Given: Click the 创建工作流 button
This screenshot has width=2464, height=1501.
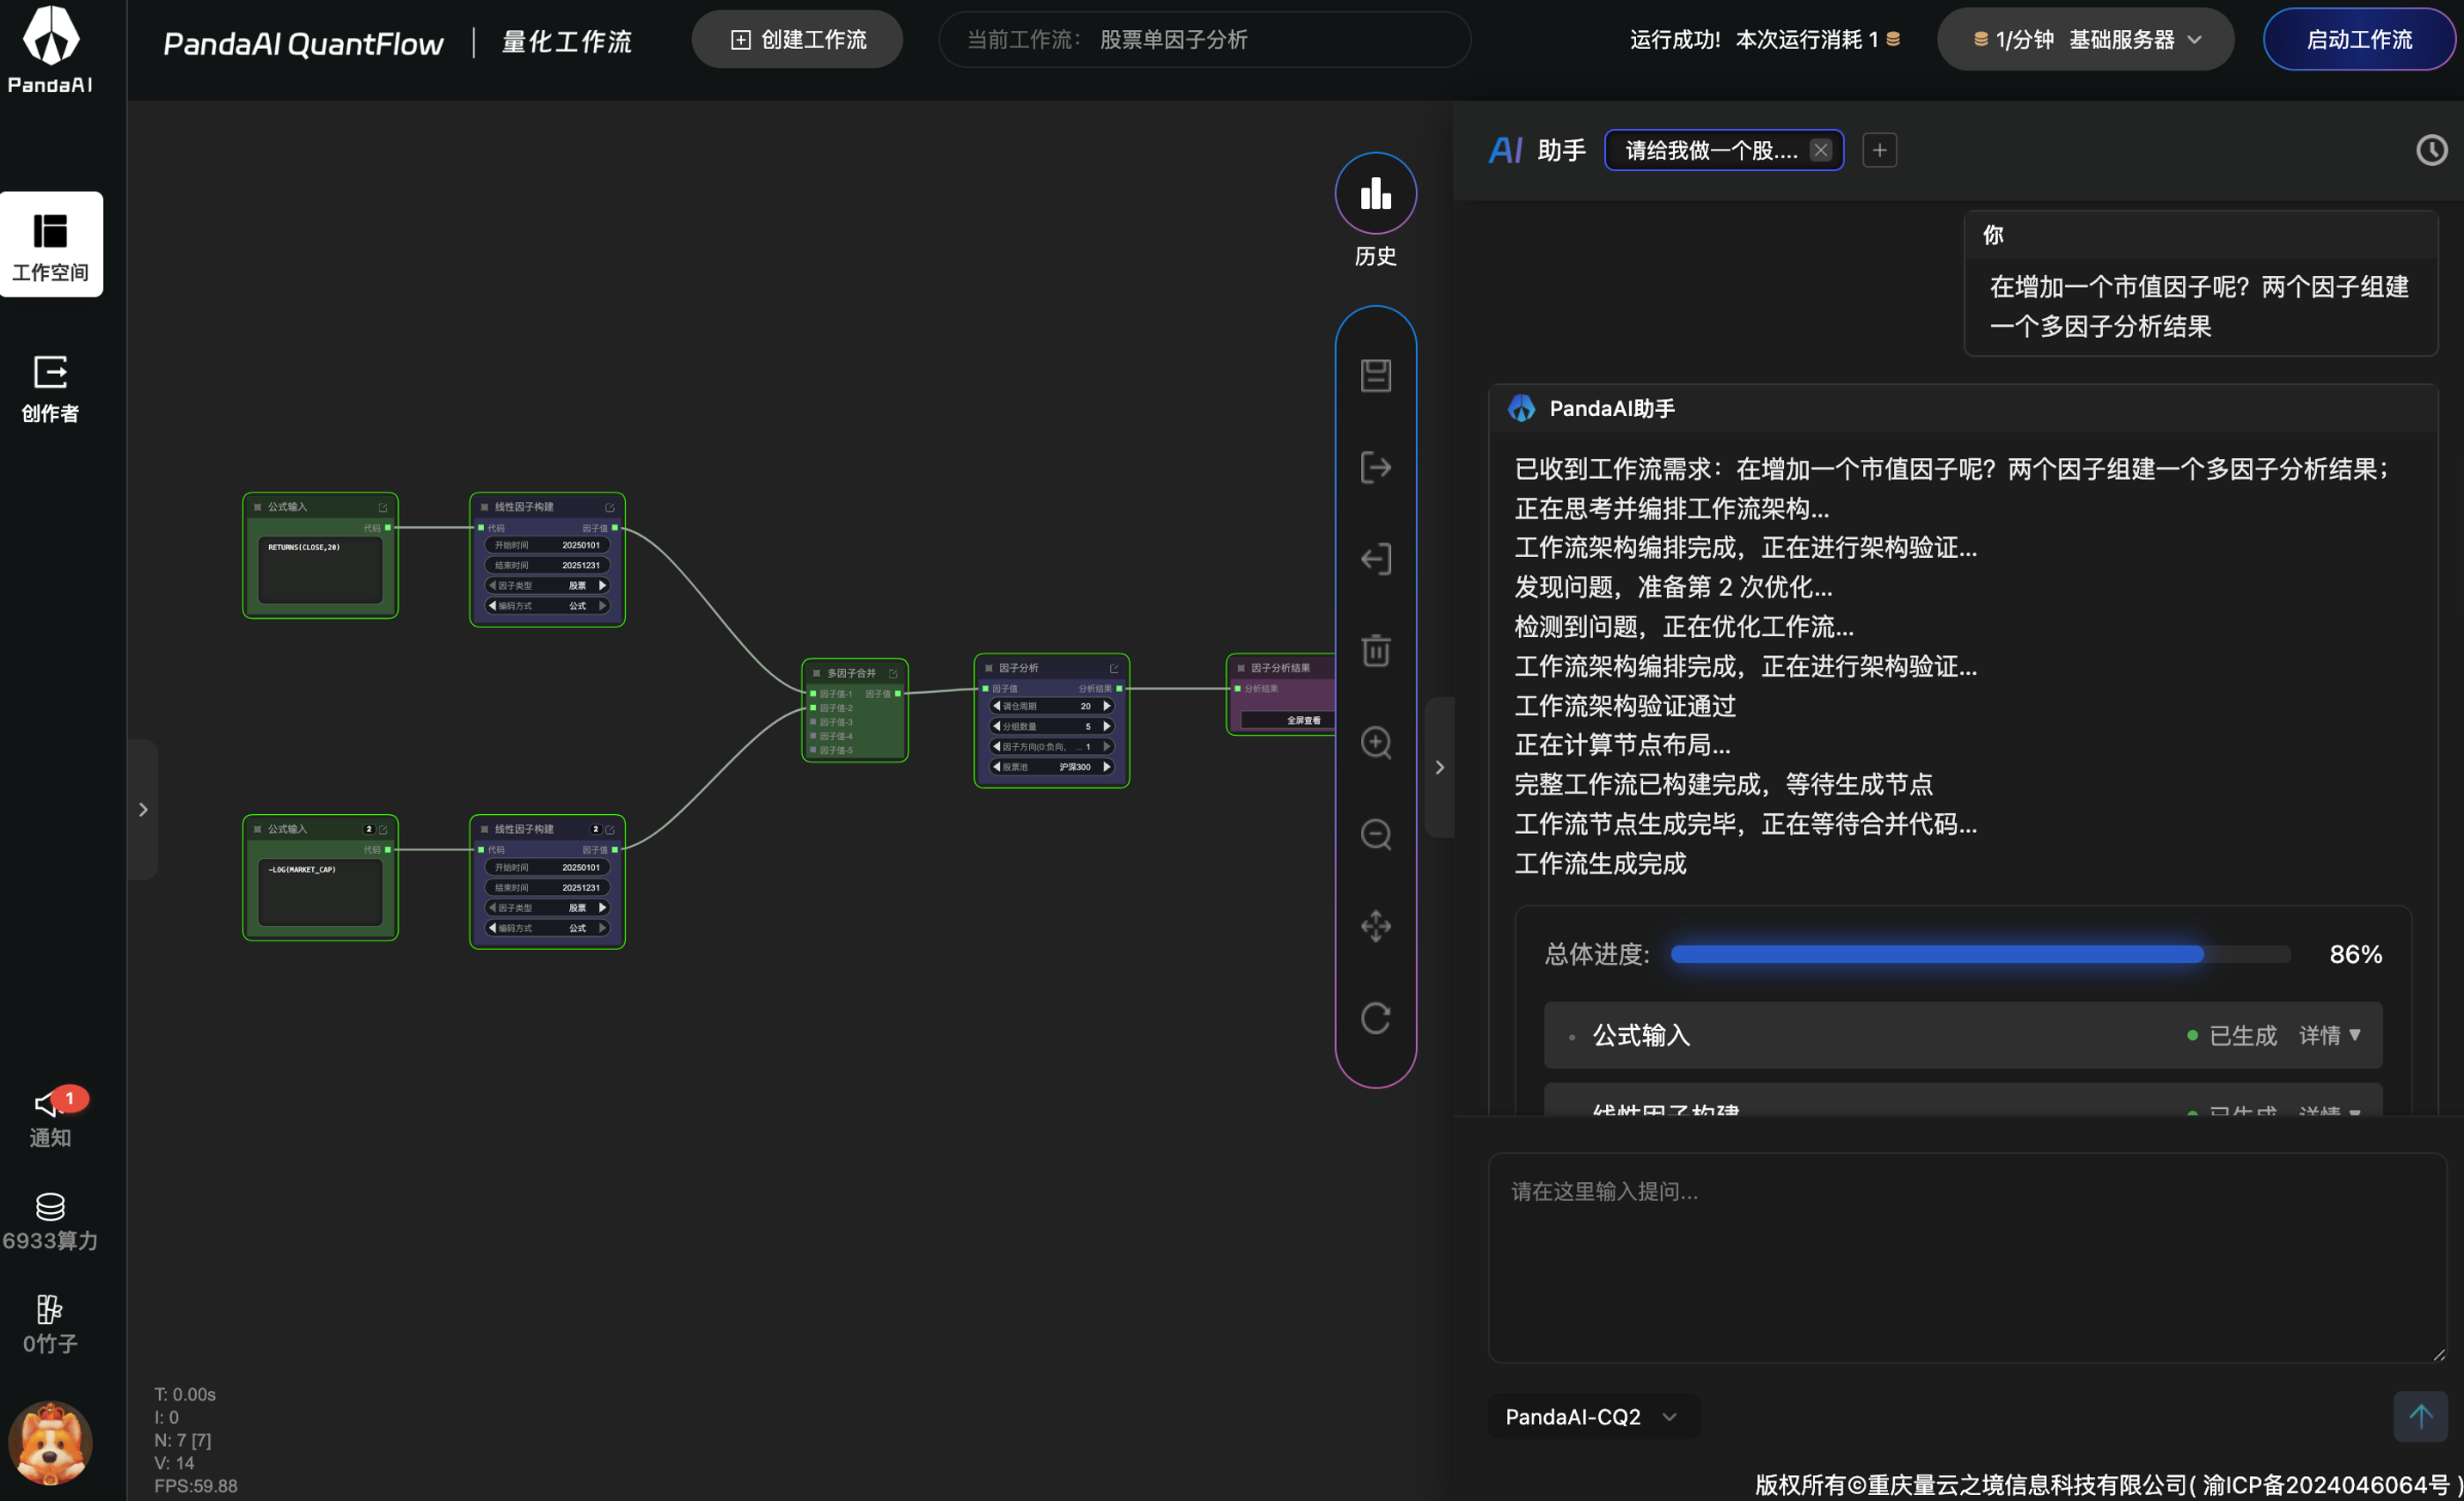Looking at the screenshot, I should pos(797,40).
